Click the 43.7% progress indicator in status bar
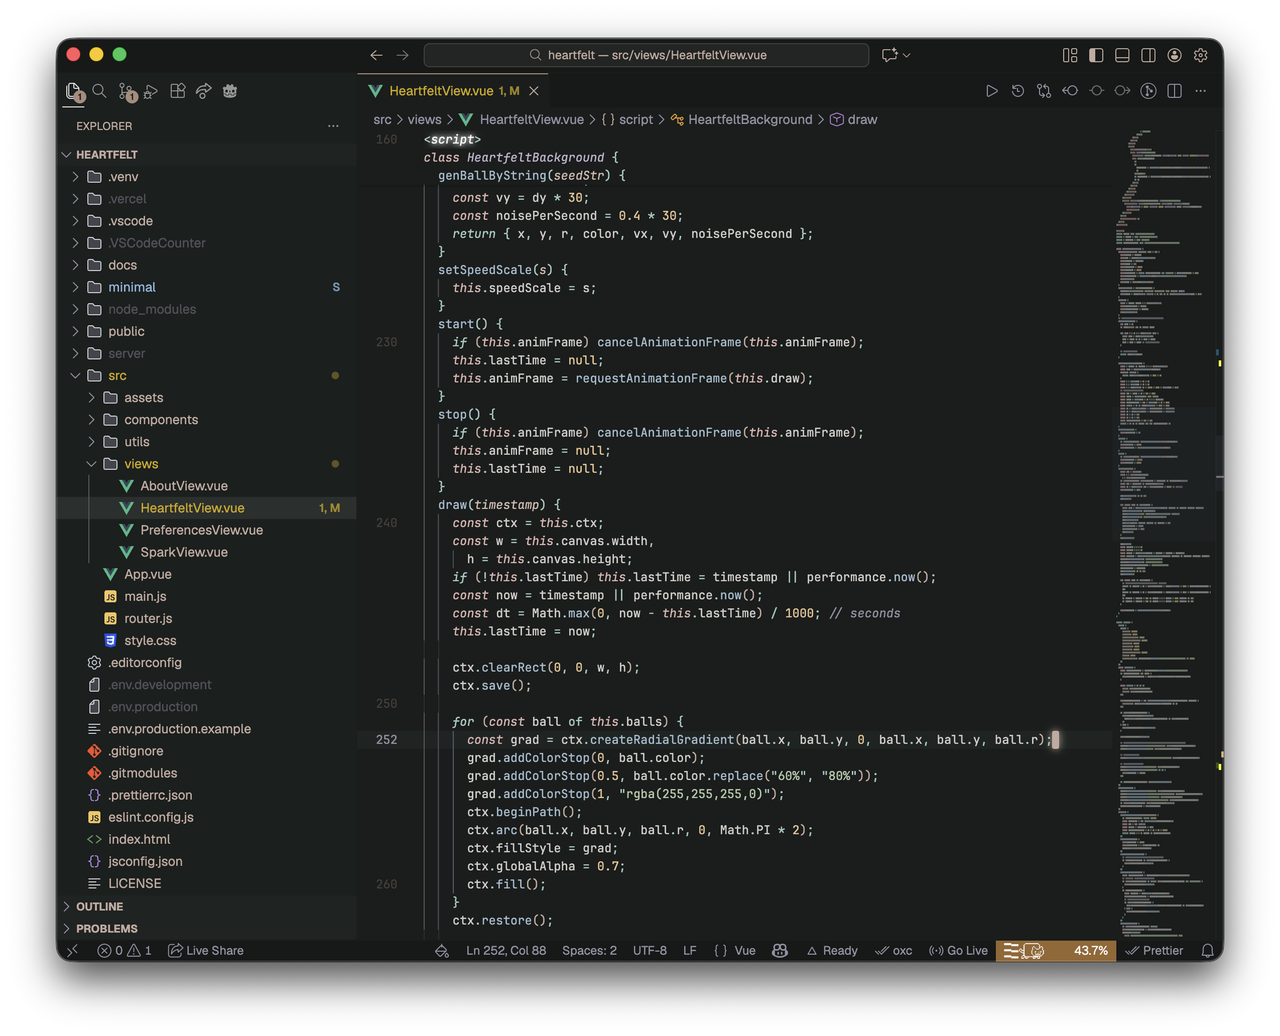Image resolution: width=1280 pixels, height=1036 pixels. tap(1057, 951)
